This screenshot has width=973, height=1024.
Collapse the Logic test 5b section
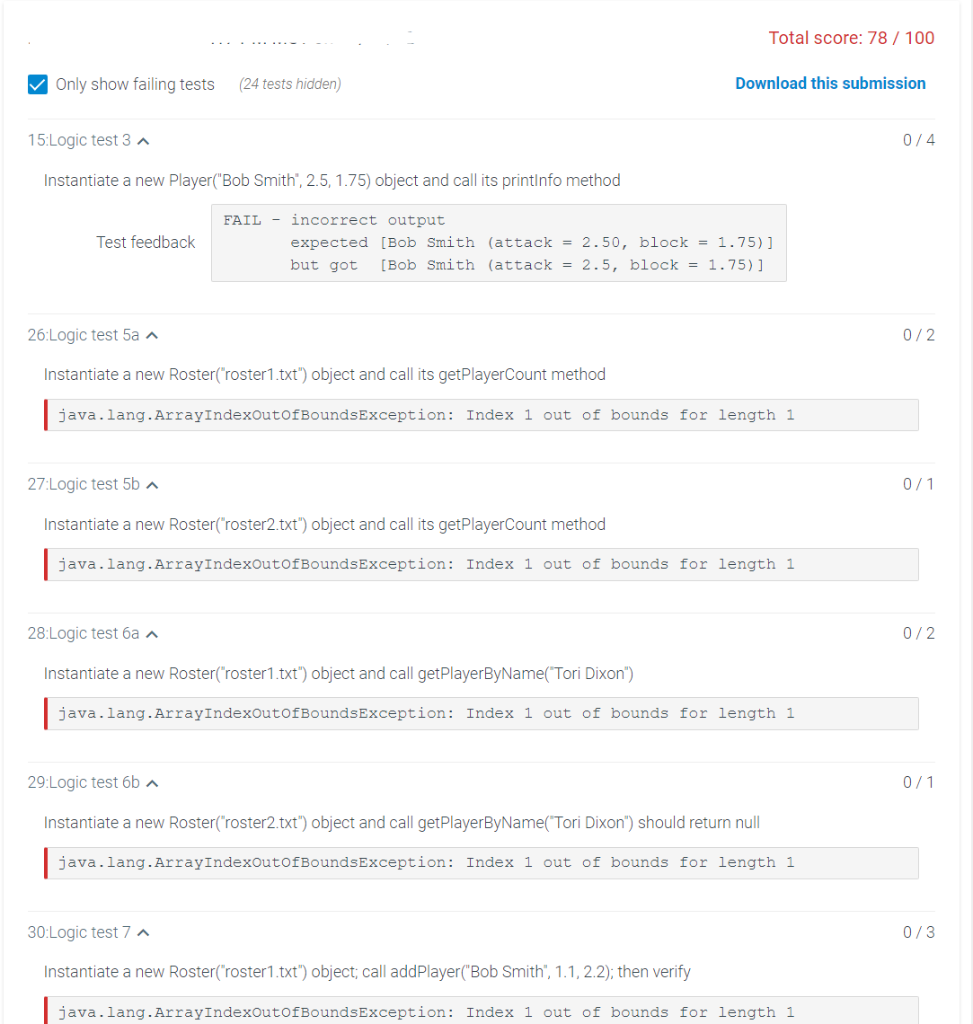pyautogui.click(x=154, y=484)
